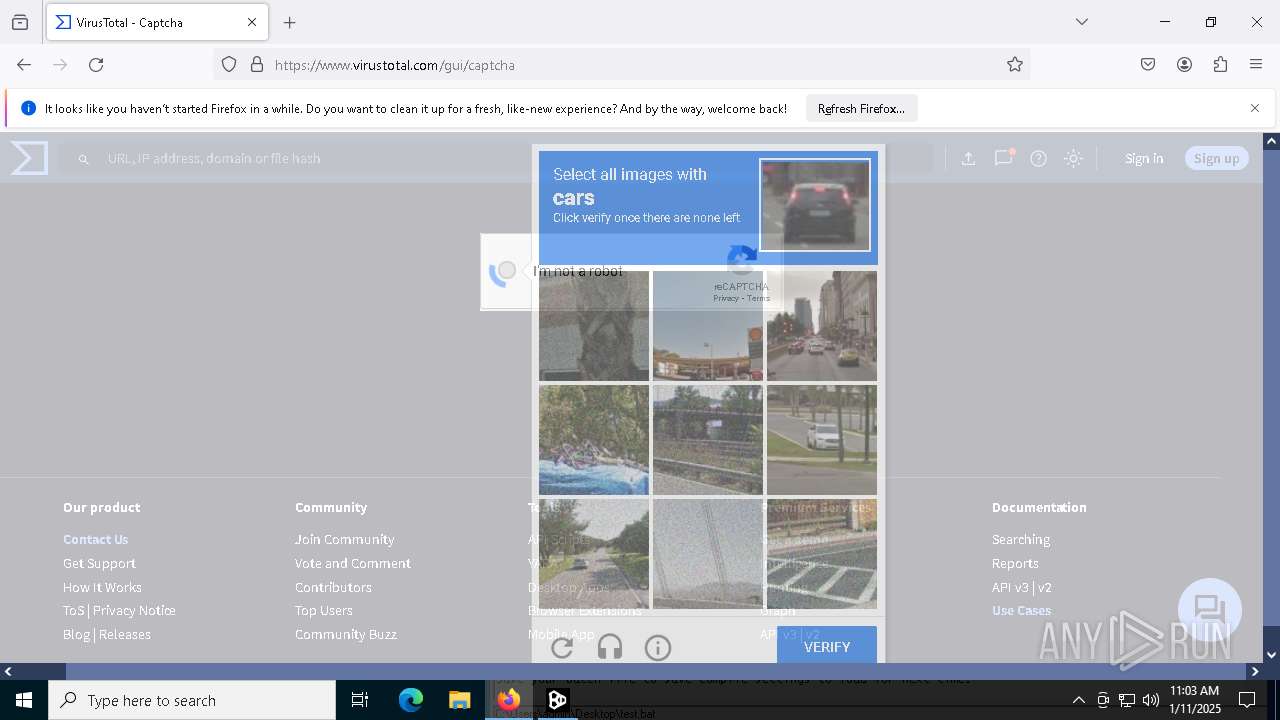The height and width of the screenshot is (720, 1280).
Task: Select the captcha tile showing city street traffic
Action: click(x=822, y=326)
